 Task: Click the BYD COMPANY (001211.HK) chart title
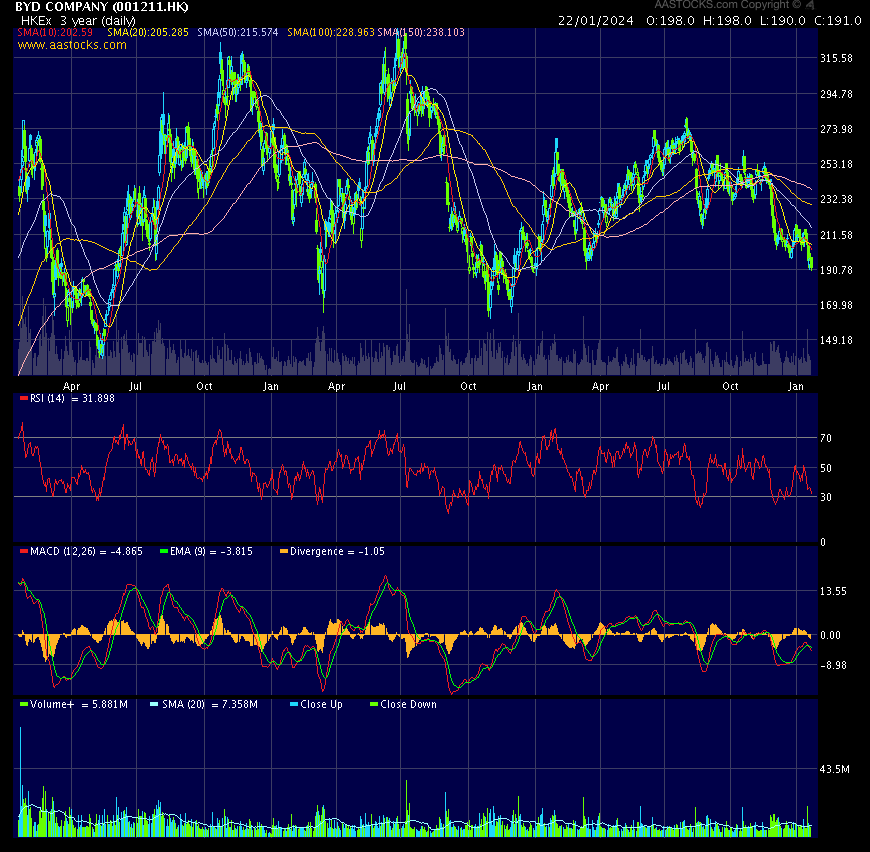pyautogui.click(x=102, y=7)
